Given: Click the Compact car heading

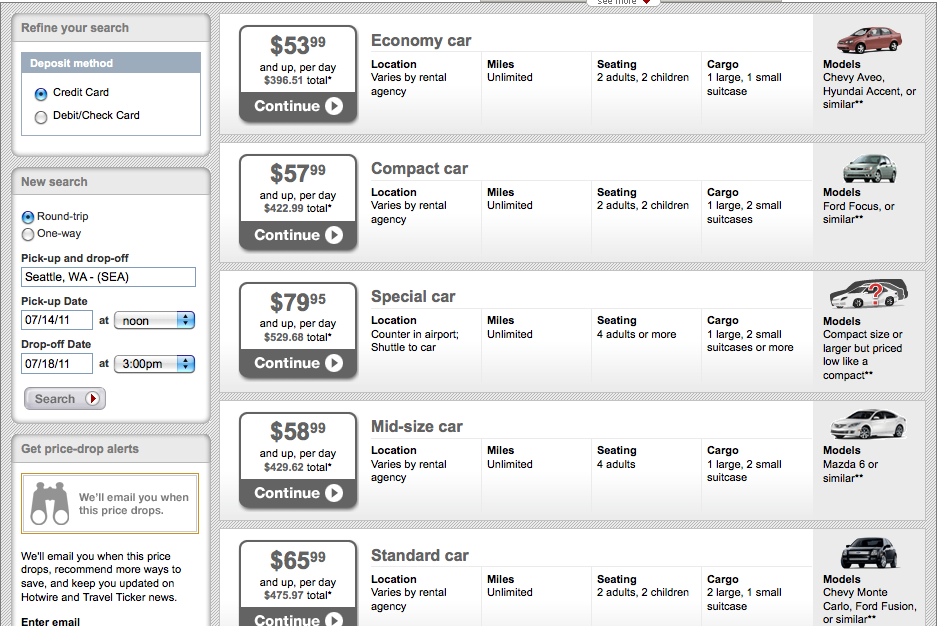Looking at the screenshot, I should pyautogui.click(x=419, y=169).
